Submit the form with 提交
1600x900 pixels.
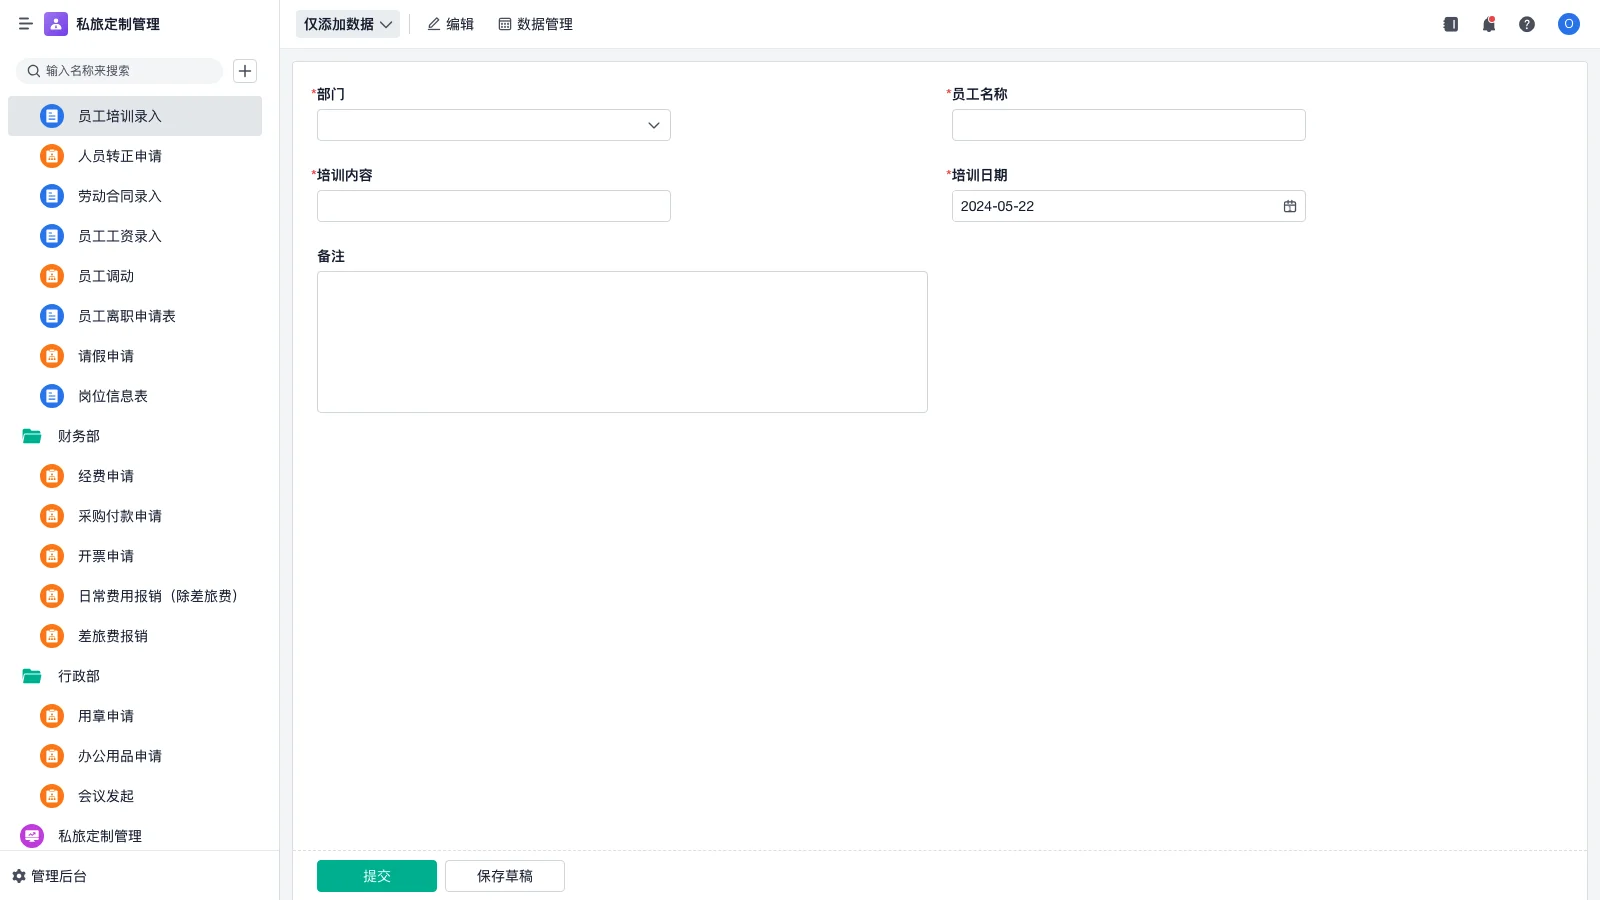point(377,876)
